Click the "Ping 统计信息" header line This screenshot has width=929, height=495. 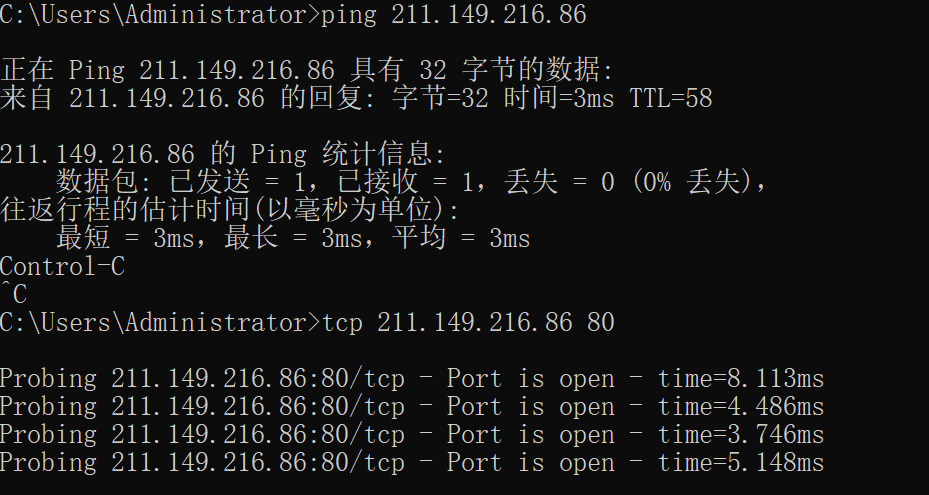[222, 155]
